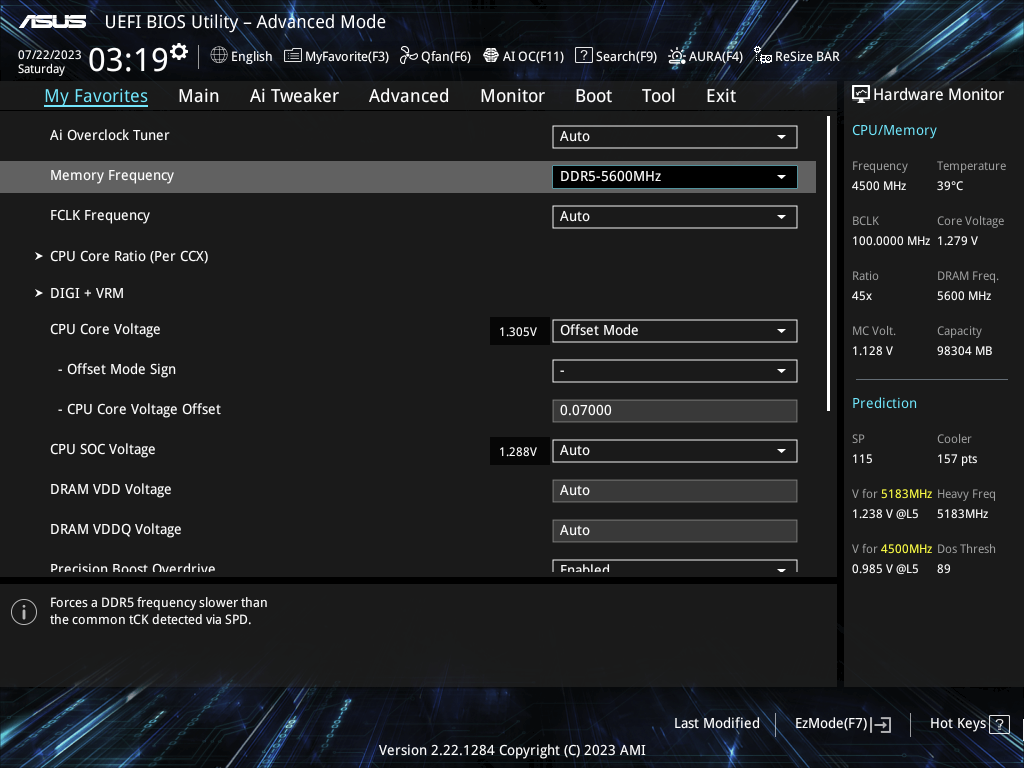Click the 39°C temperature value
The height and width of the screenshot is (768, 1024).
click(x=950, y=186)
